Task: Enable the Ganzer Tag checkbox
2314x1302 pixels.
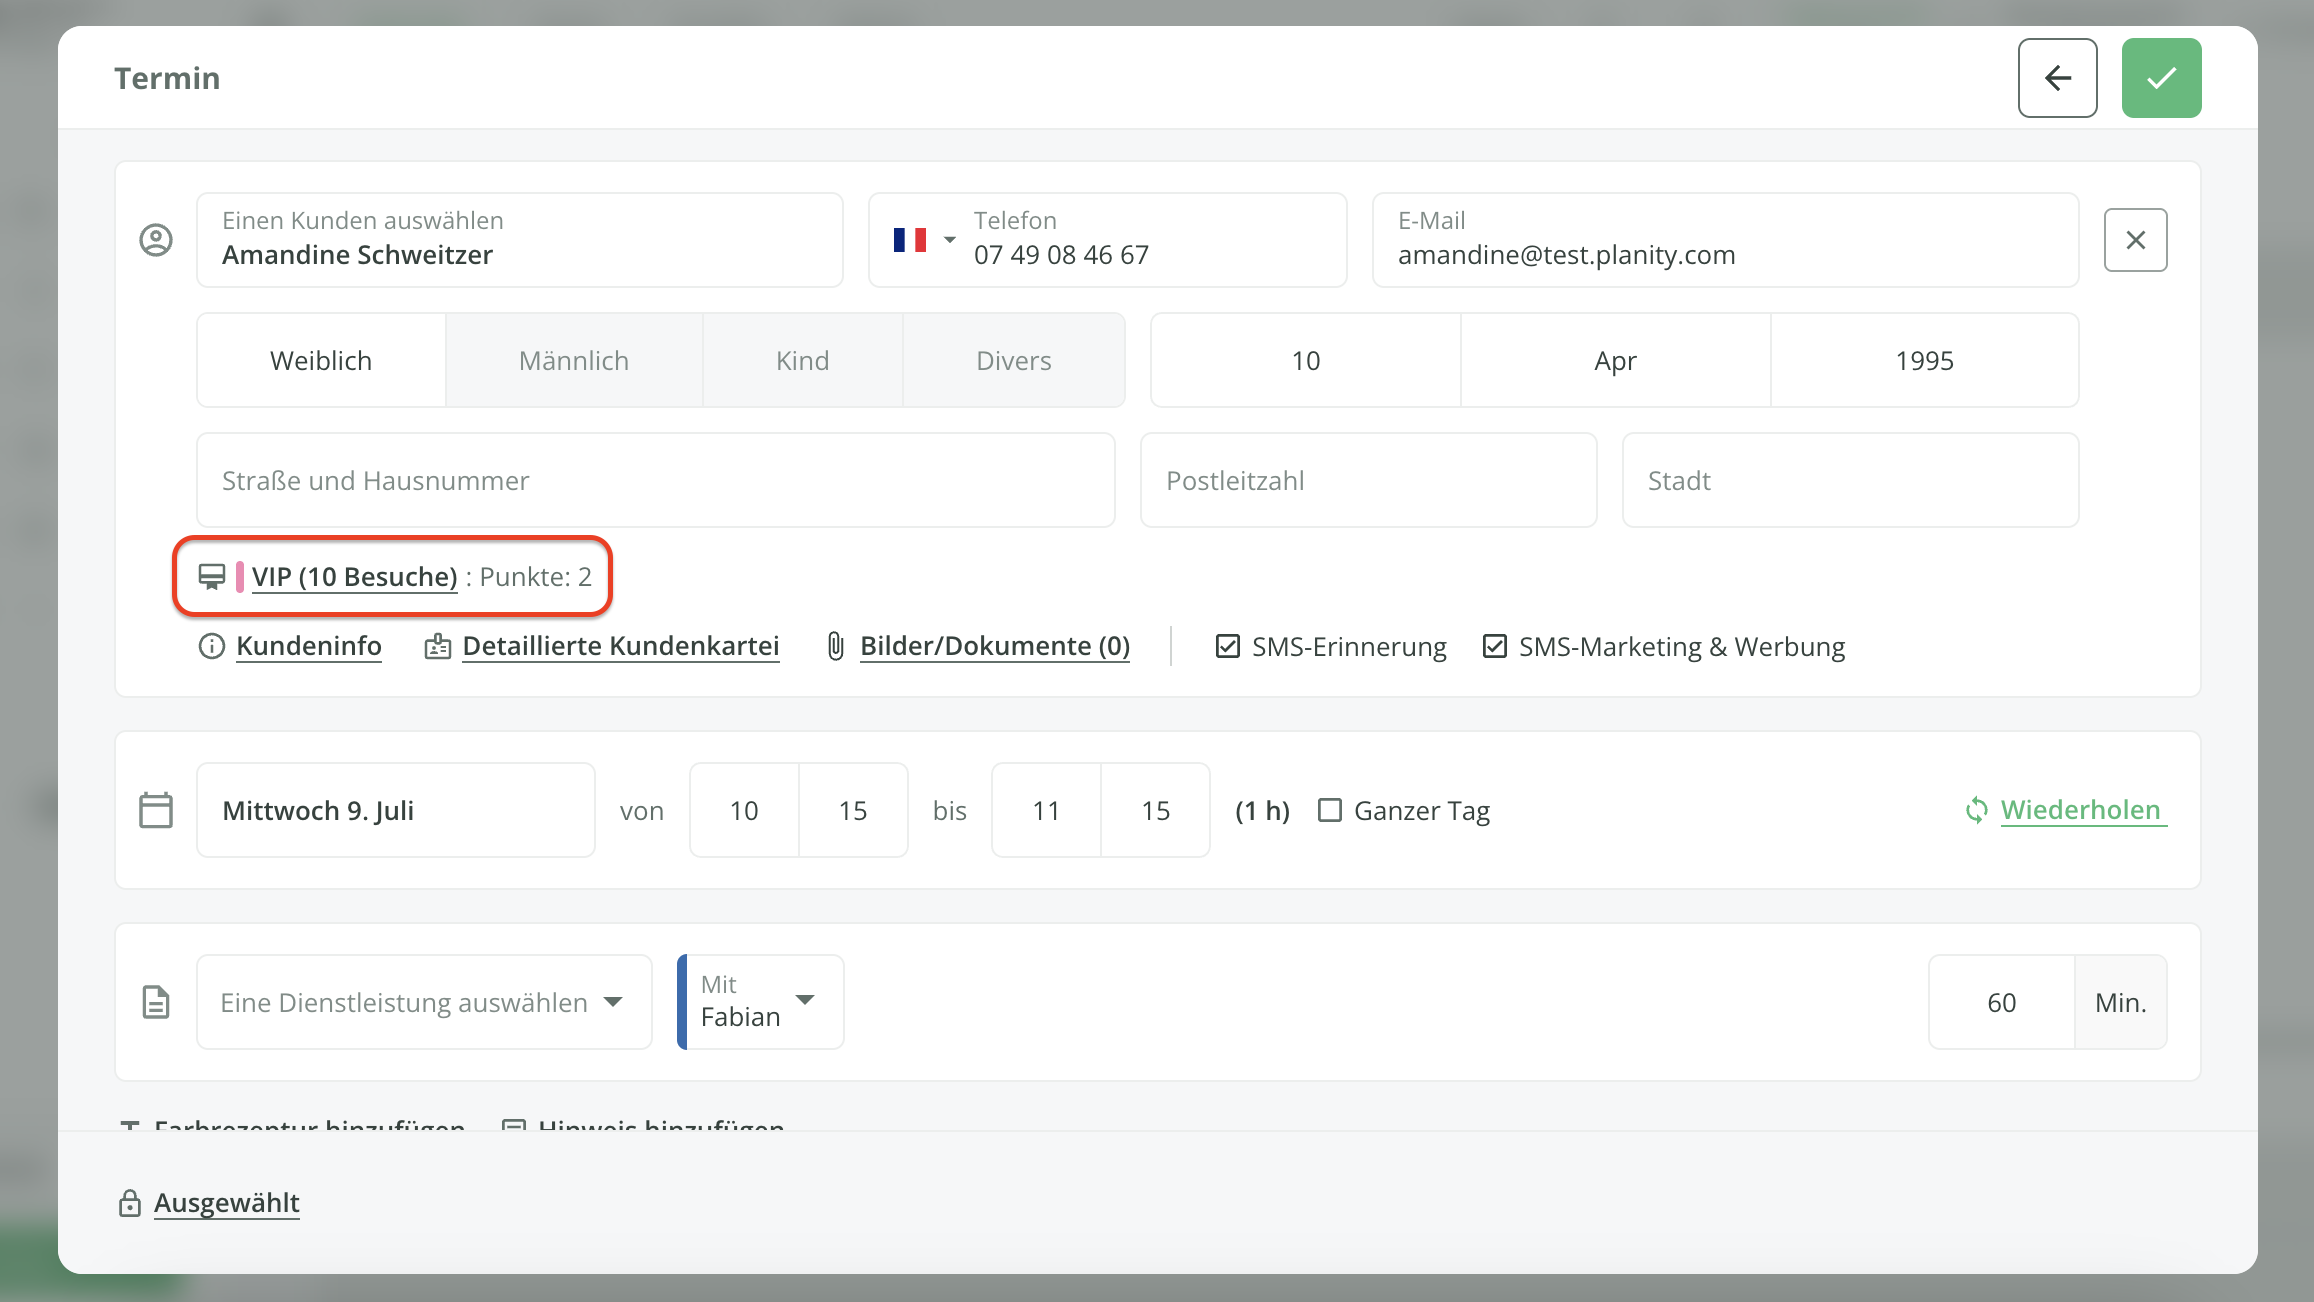Action: (1329, 810)
